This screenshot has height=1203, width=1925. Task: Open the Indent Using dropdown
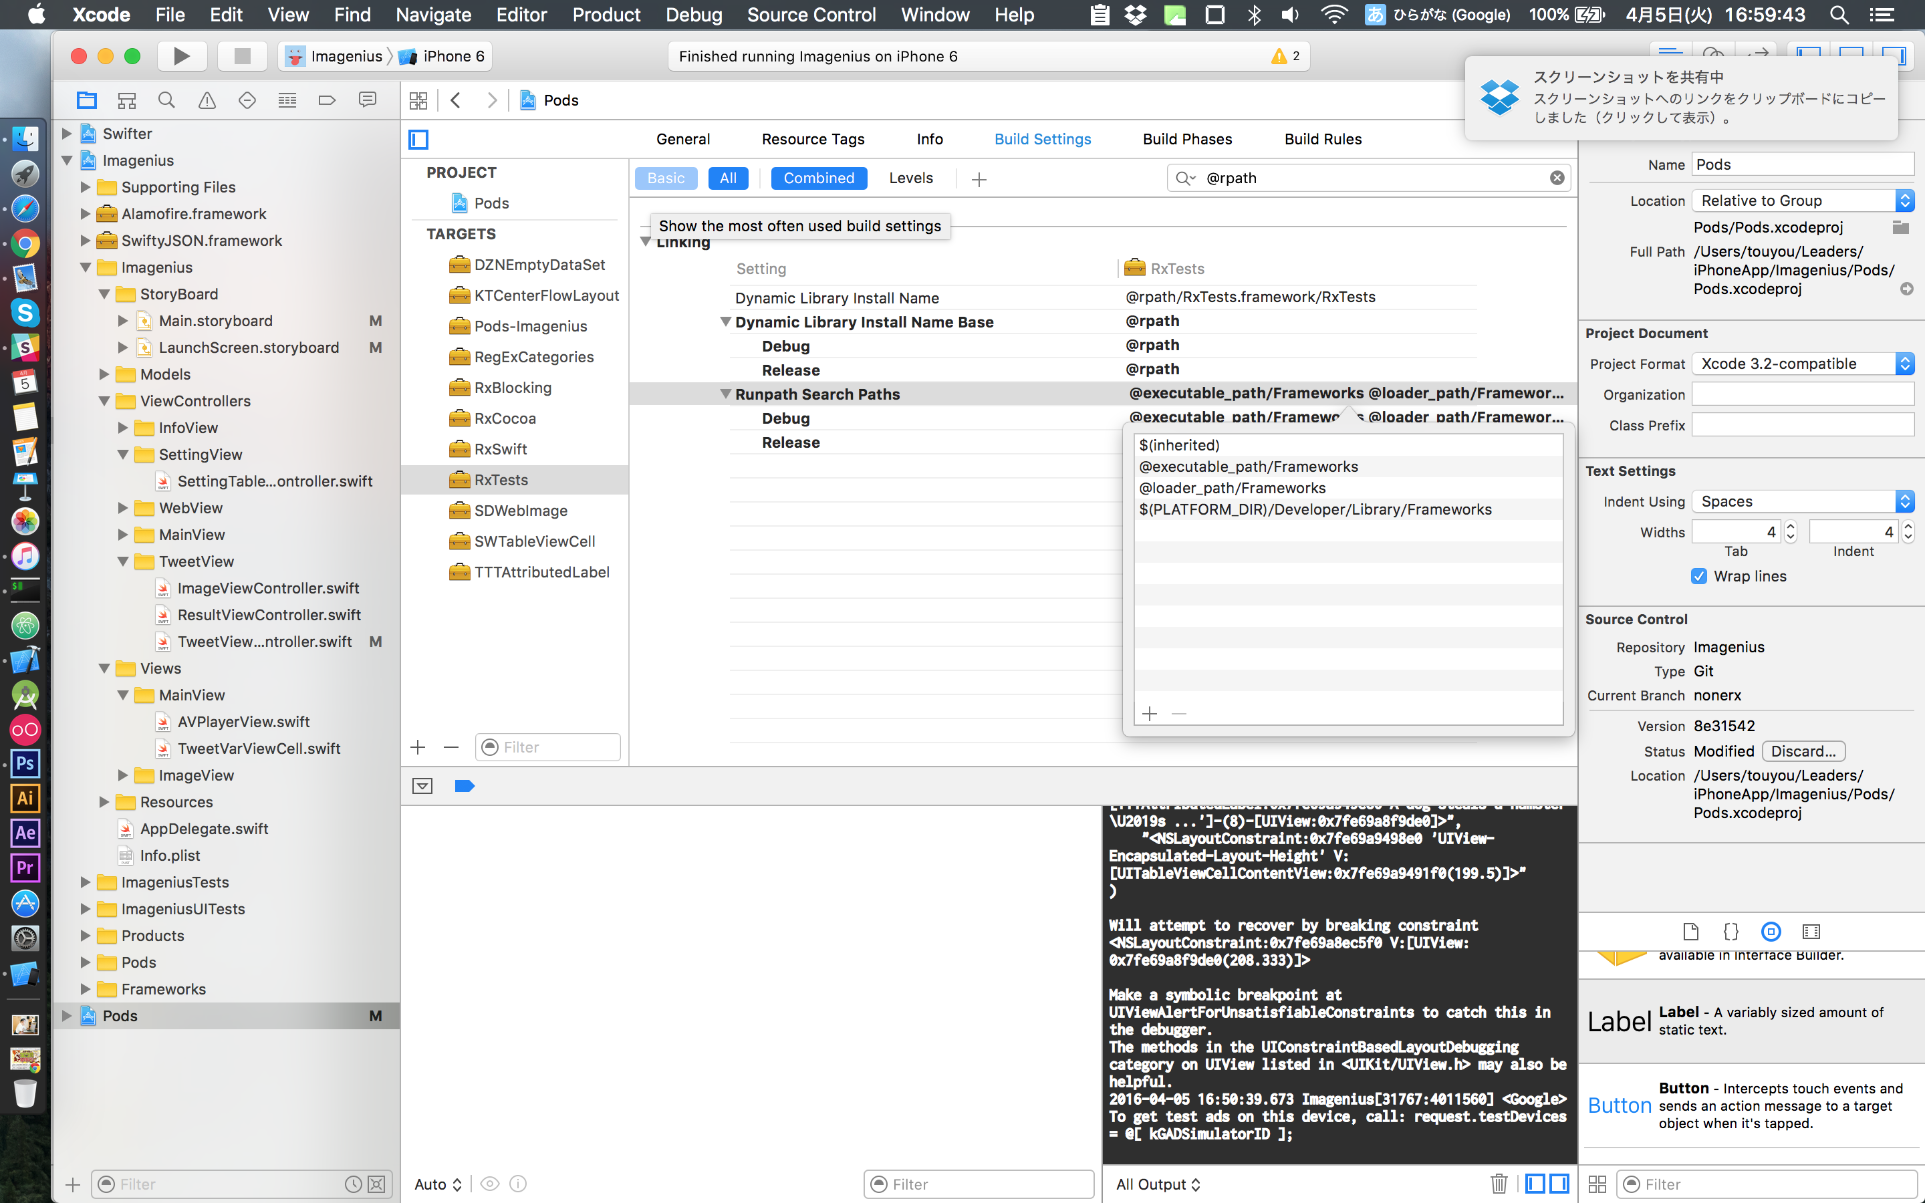(1802, 501)
